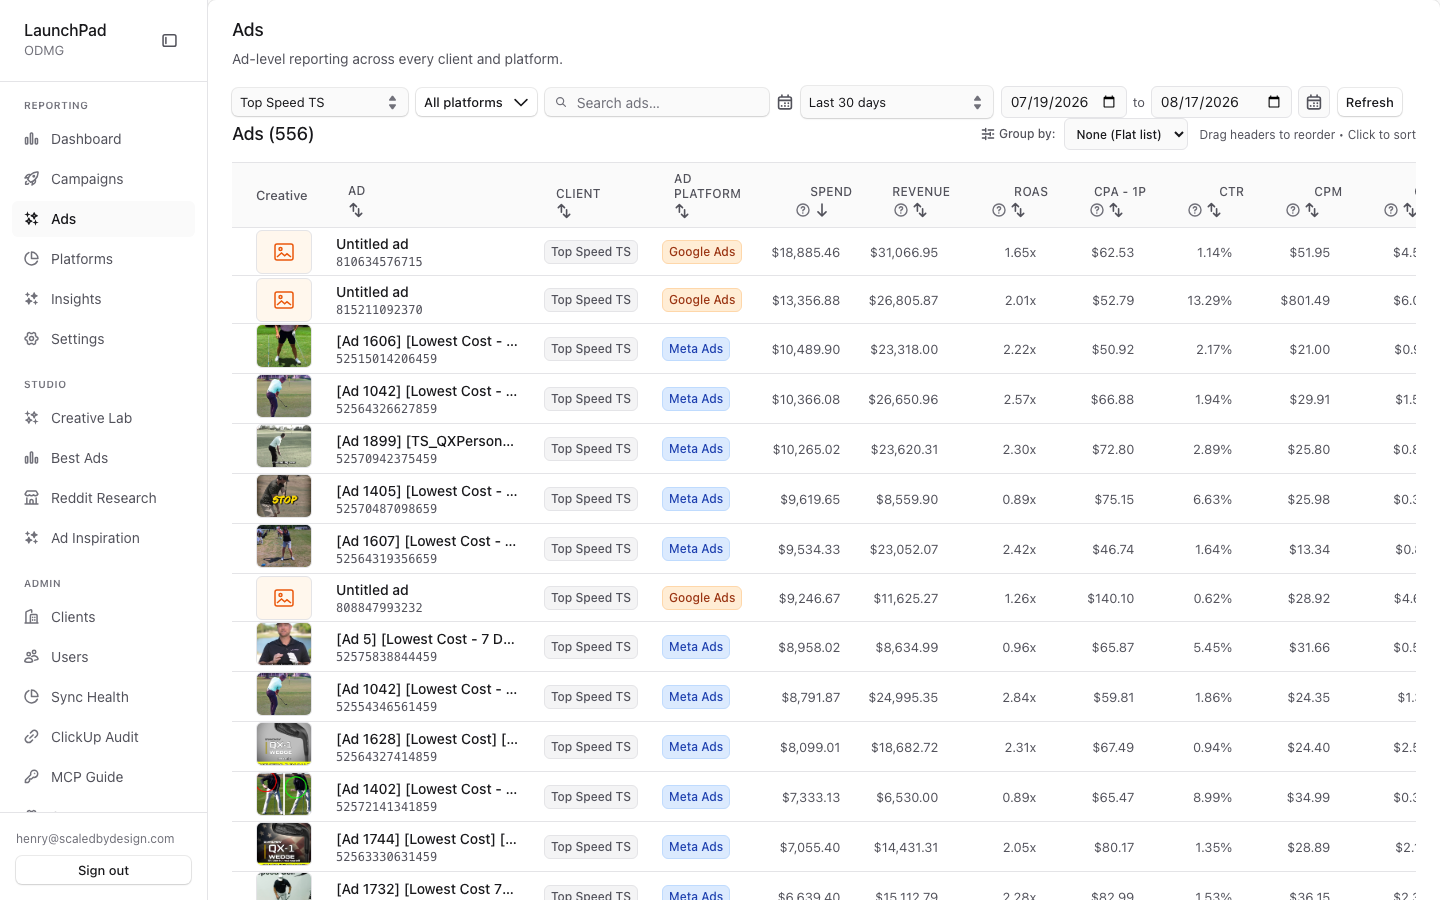
Task: Open the Last 30 days range dropdown
Action: [897, 102]
